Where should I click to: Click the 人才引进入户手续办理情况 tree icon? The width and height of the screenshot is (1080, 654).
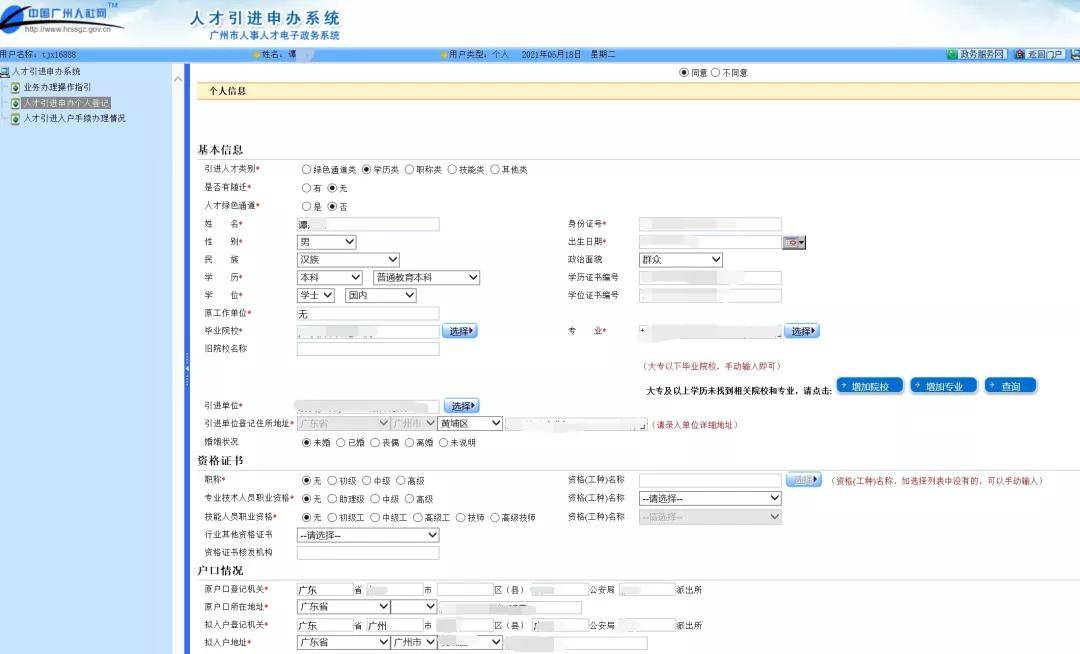15,119
